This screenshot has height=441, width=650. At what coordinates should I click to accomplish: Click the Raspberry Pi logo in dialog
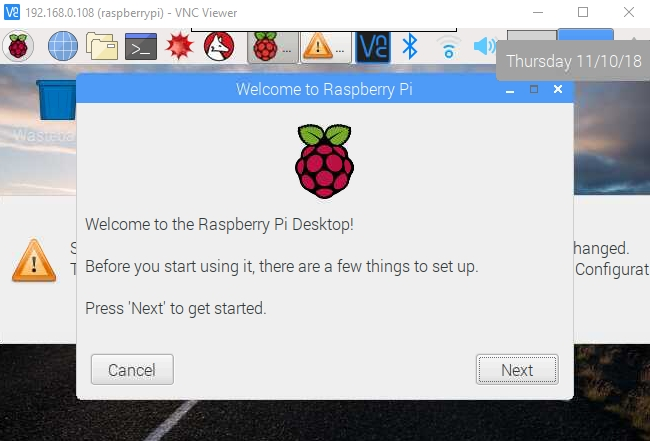point(325,161)
